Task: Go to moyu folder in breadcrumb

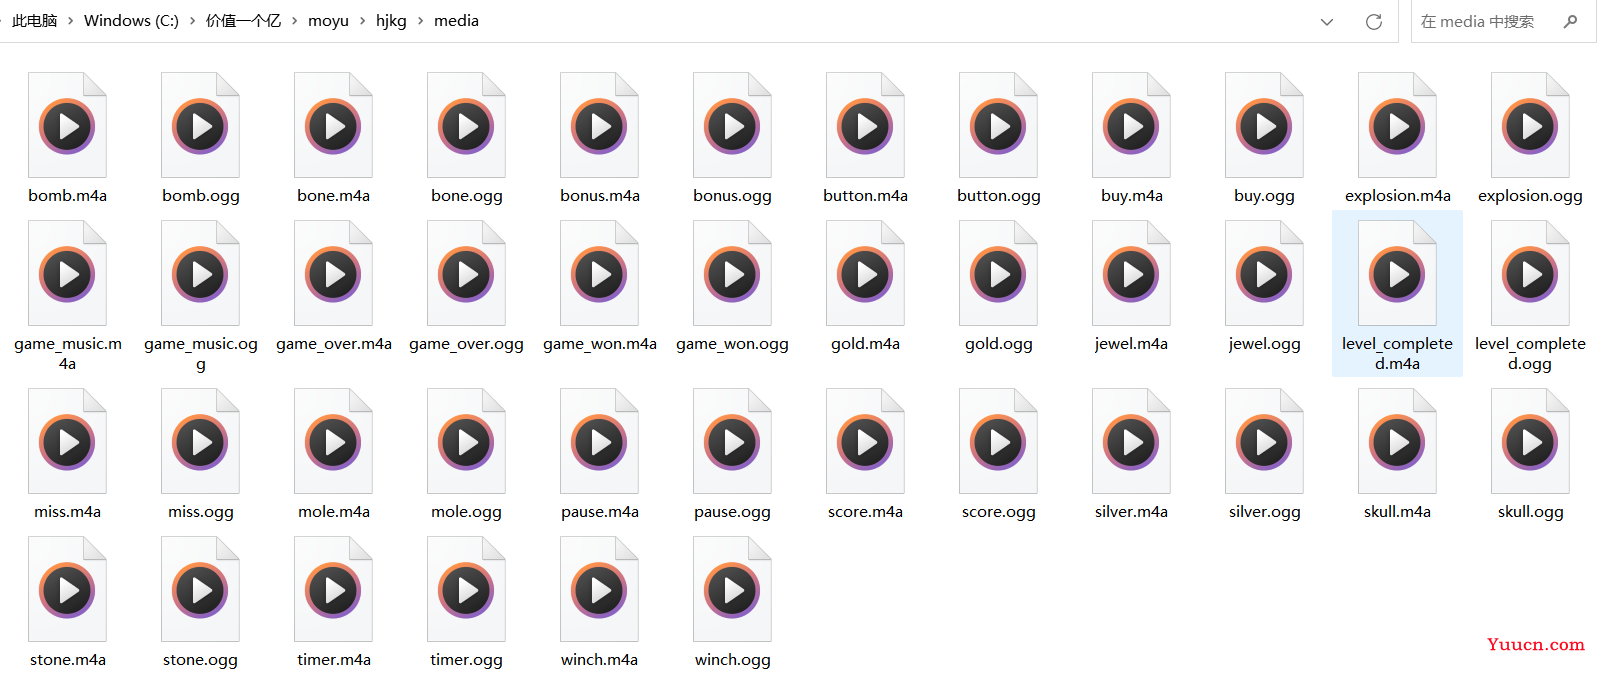Action: click(x=328, y=21)
